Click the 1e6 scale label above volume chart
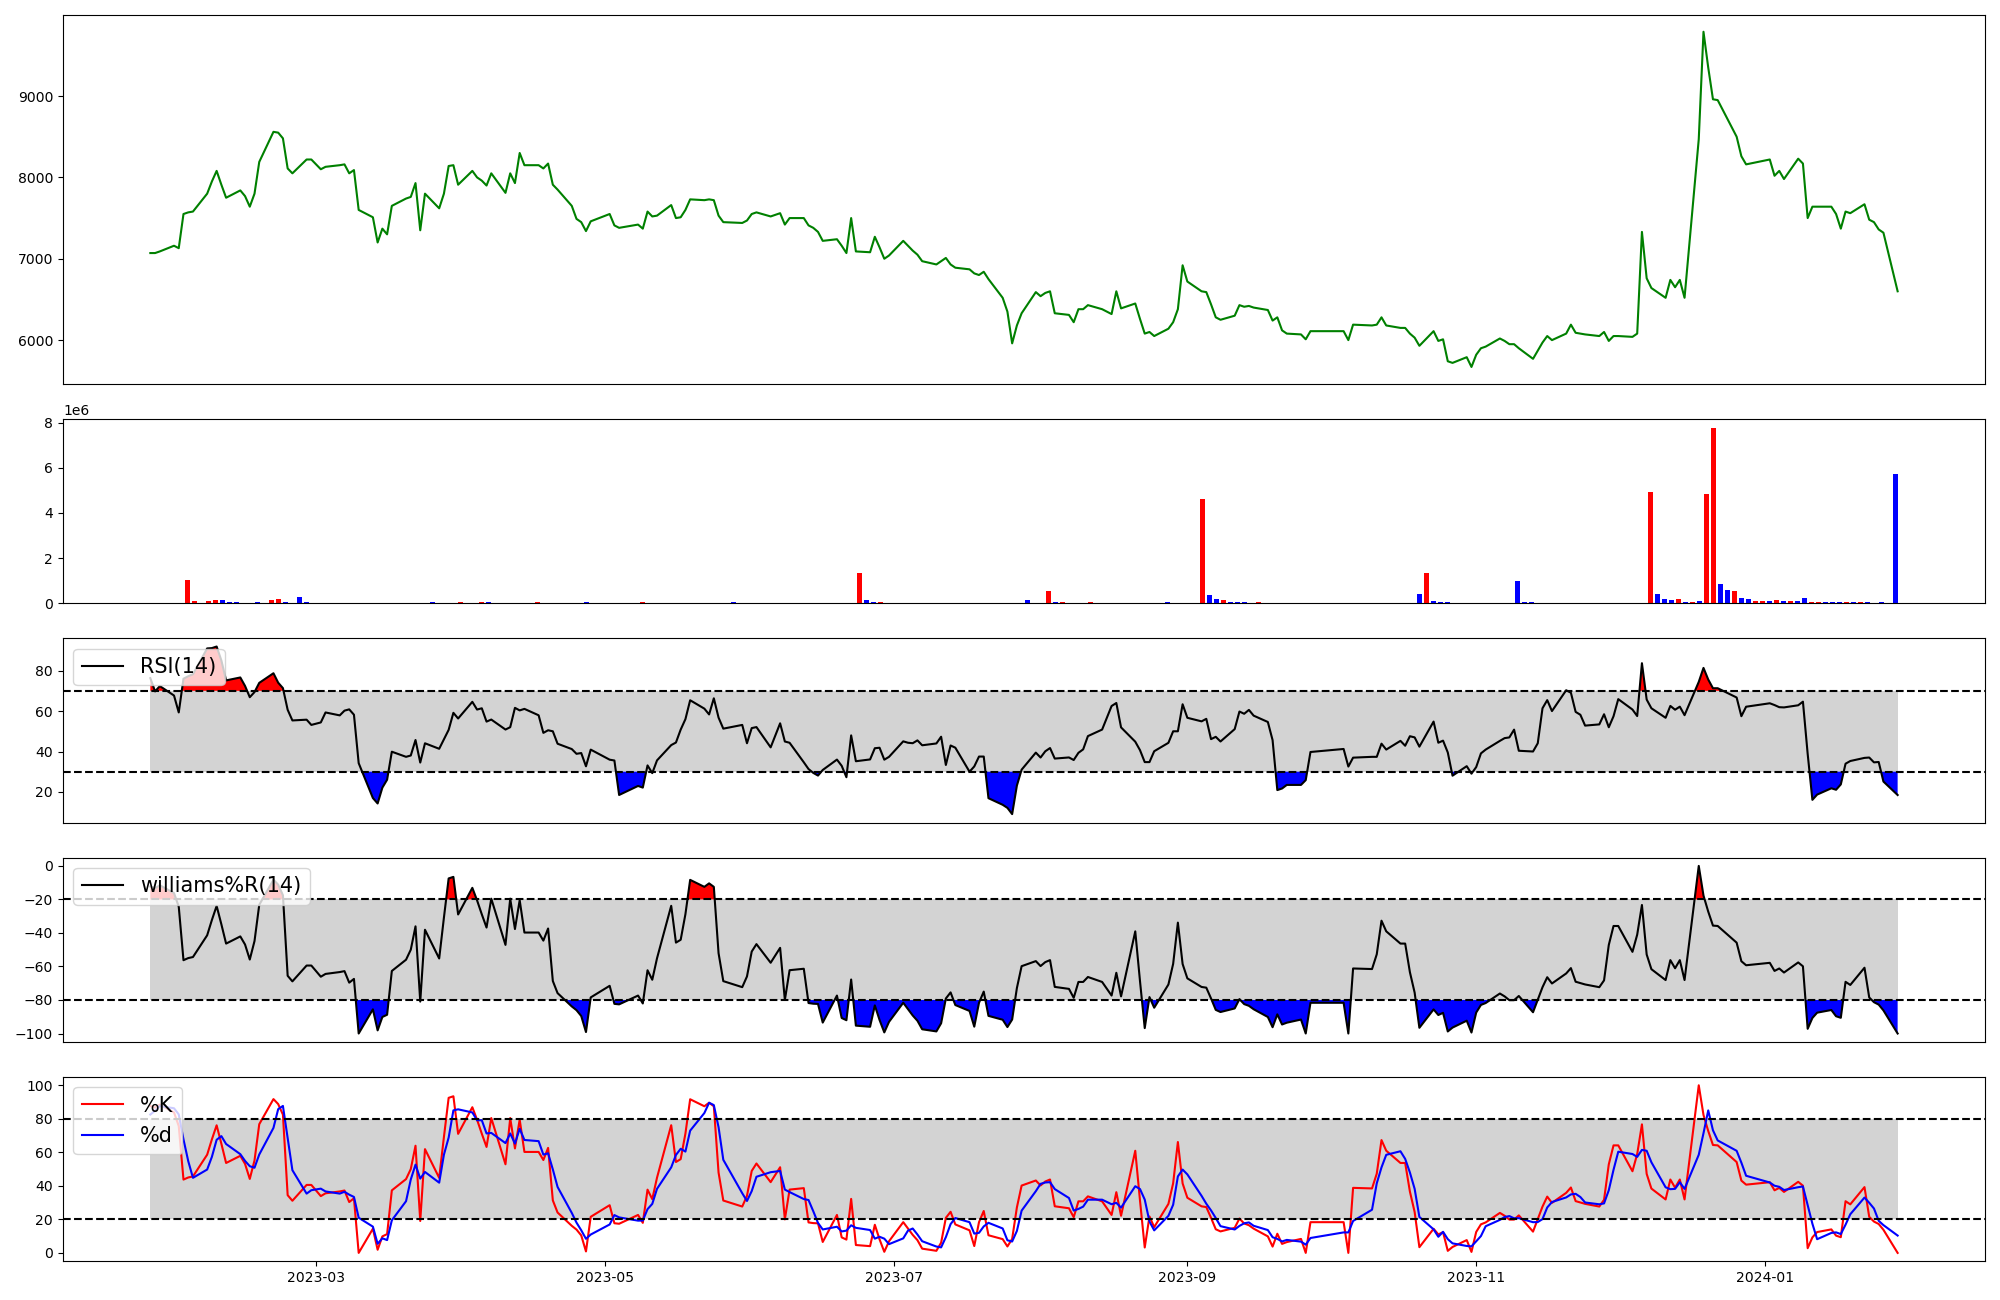The height and width of the screenshot is (1300, 2000). [x=76, y=411]
